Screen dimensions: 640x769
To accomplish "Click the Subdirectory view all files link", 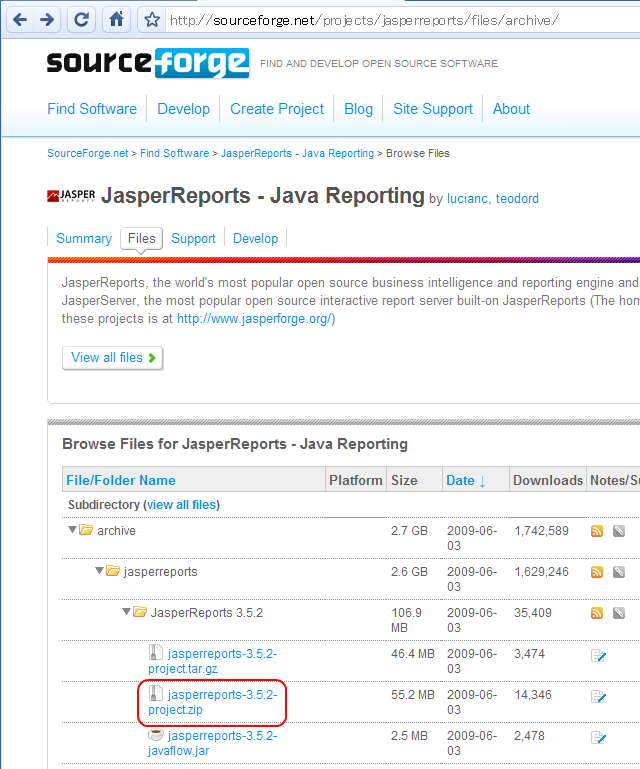I will point(181,505).
